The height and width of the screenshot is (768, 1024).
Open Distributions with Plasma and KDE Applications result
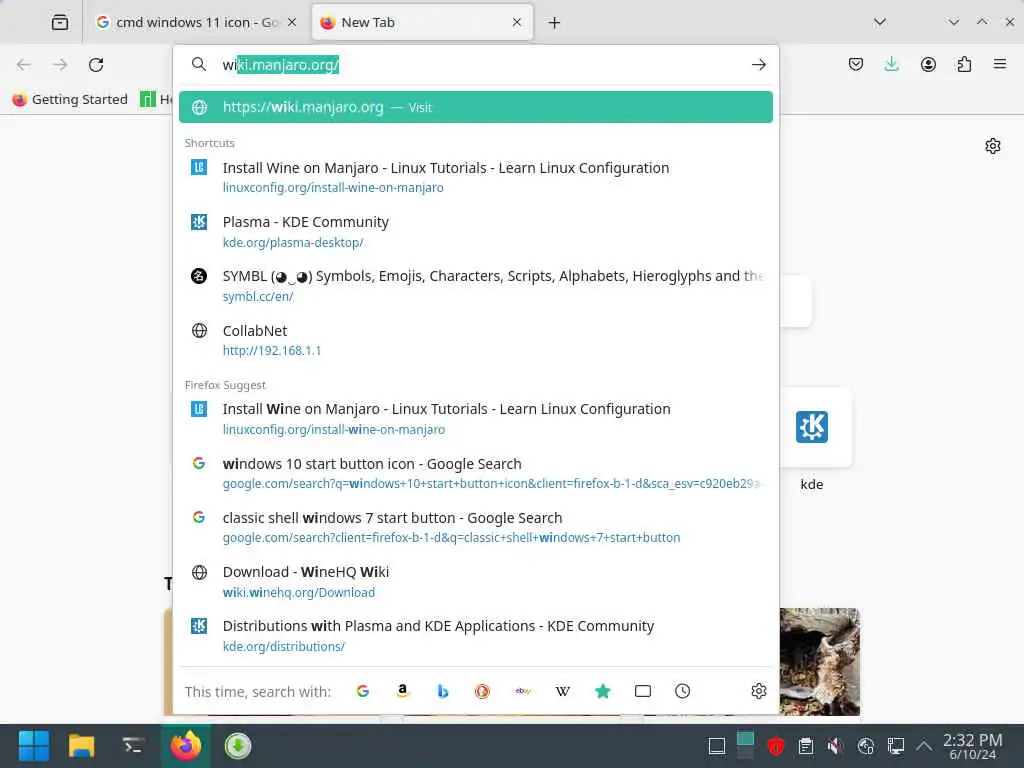(475, 635)
